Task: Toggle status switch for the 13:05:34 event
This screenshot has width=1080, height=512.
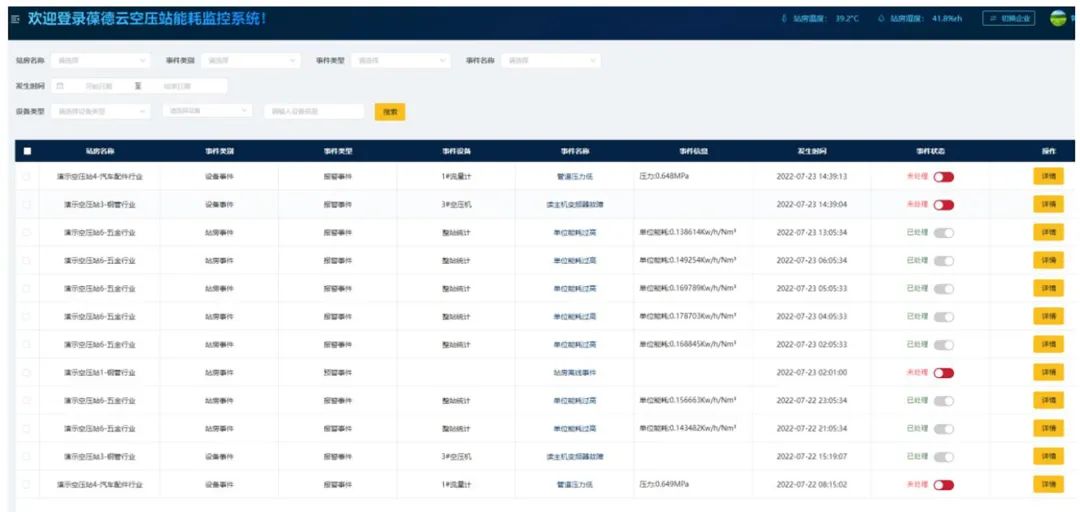Action: 943,232
